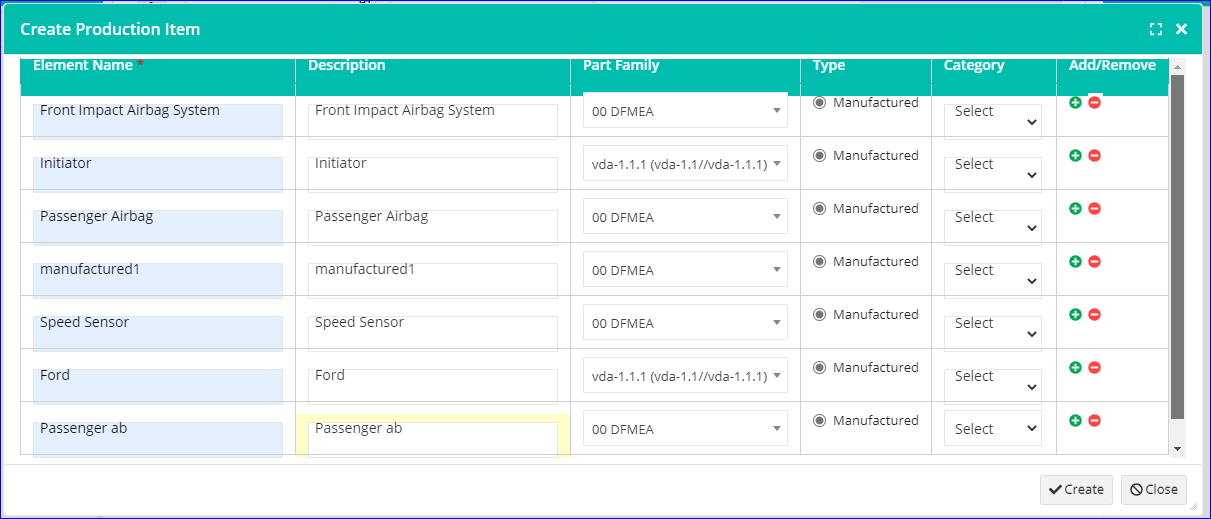Add a row after Speed Sensor
The width and height of the screenshot is (1211, 519).
coord(1076,315)
